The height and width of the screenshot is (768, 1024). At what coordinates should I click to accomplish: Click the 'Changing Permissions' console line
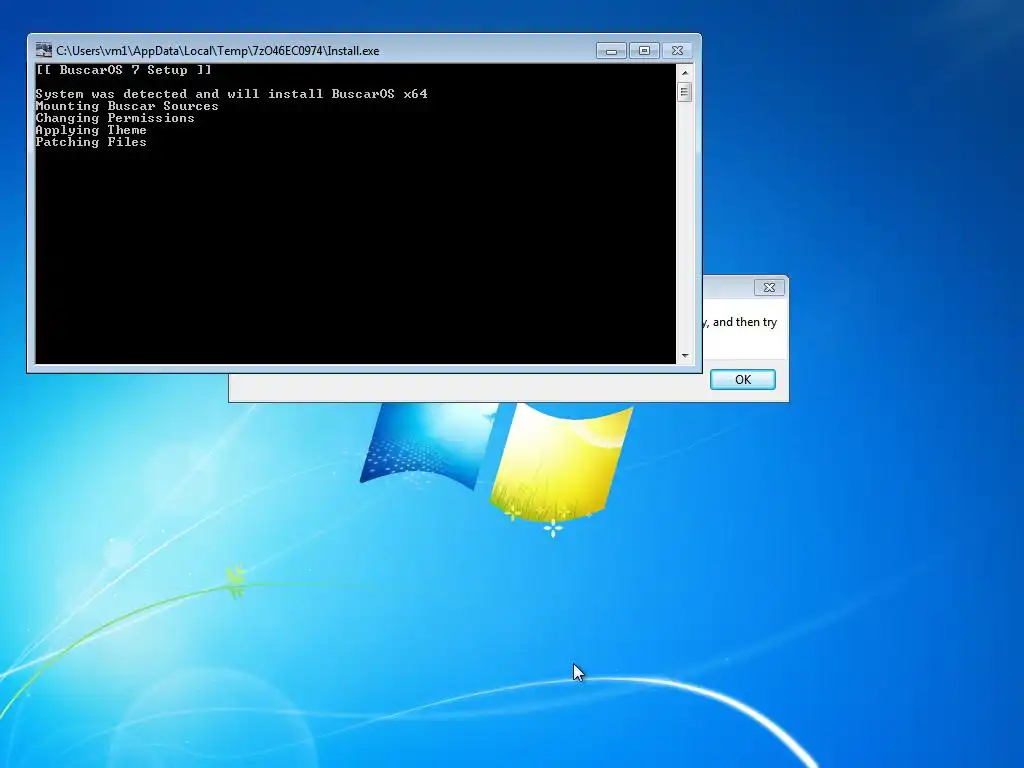[115, 118]
